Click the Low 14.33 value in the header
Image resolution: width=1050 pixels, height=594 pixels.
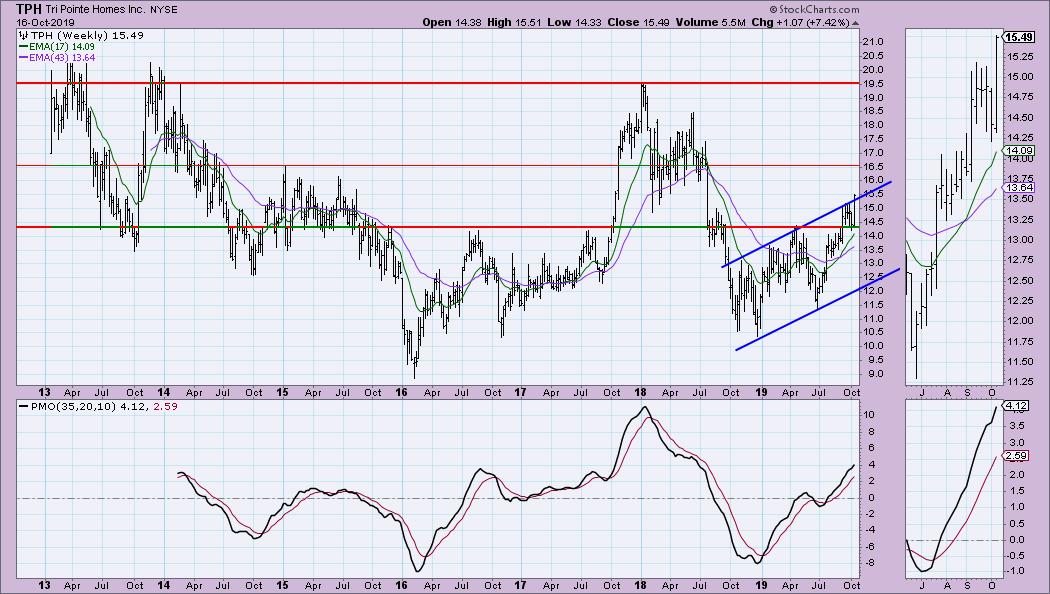(x=573, y=22)
